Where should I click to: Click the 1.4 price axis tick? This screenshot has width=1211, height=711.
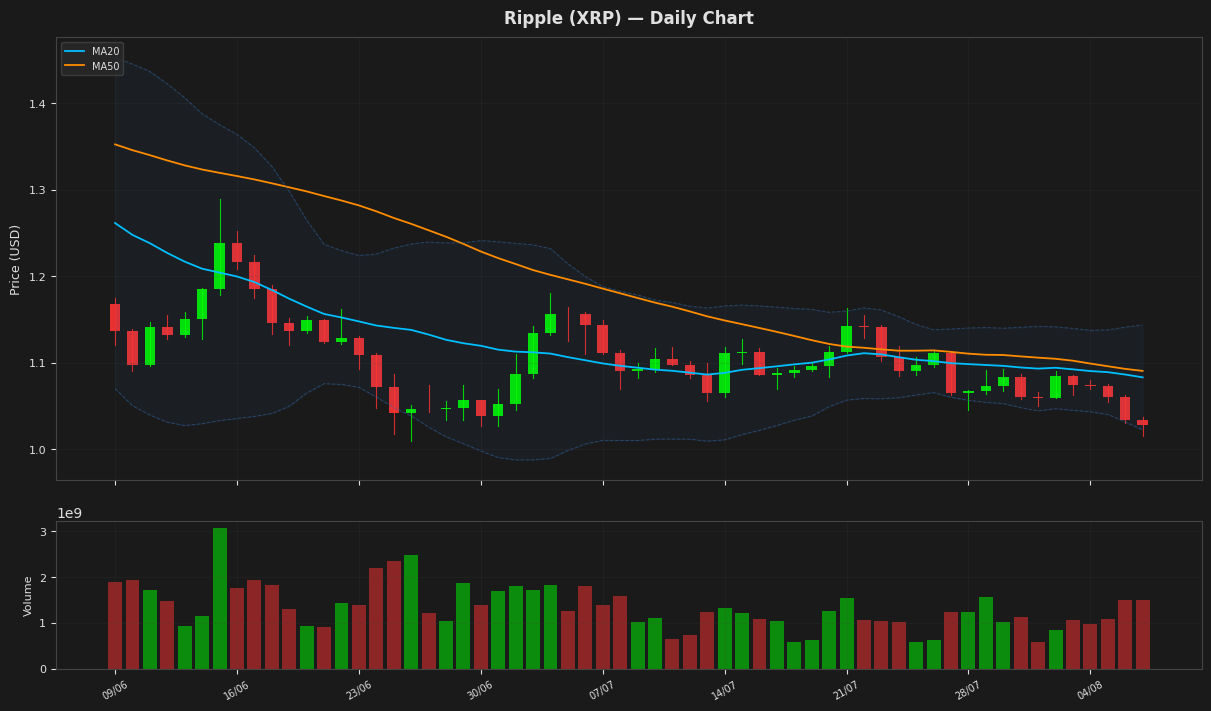pos(40,104)
